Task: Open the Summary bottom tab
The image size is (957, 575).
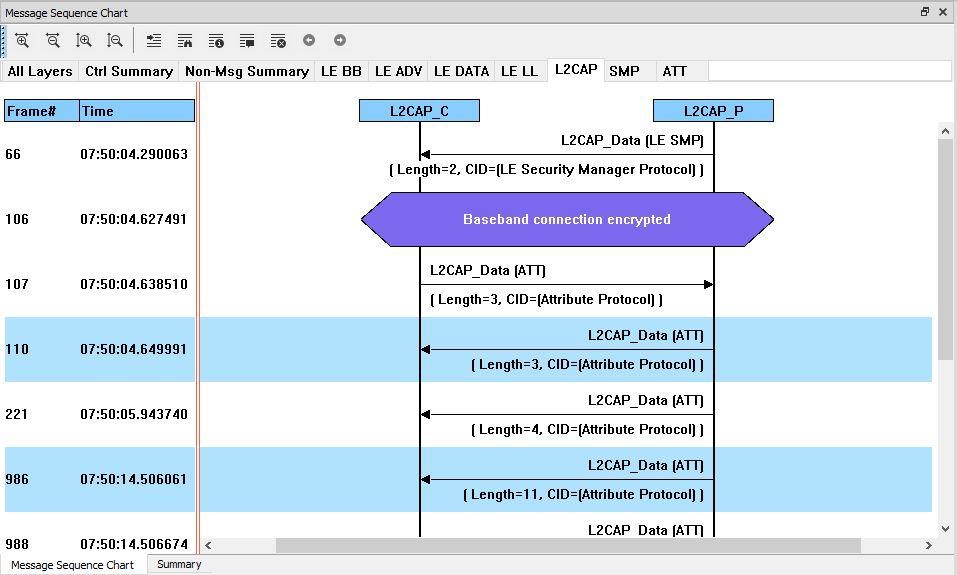Action: coord(179,564)
